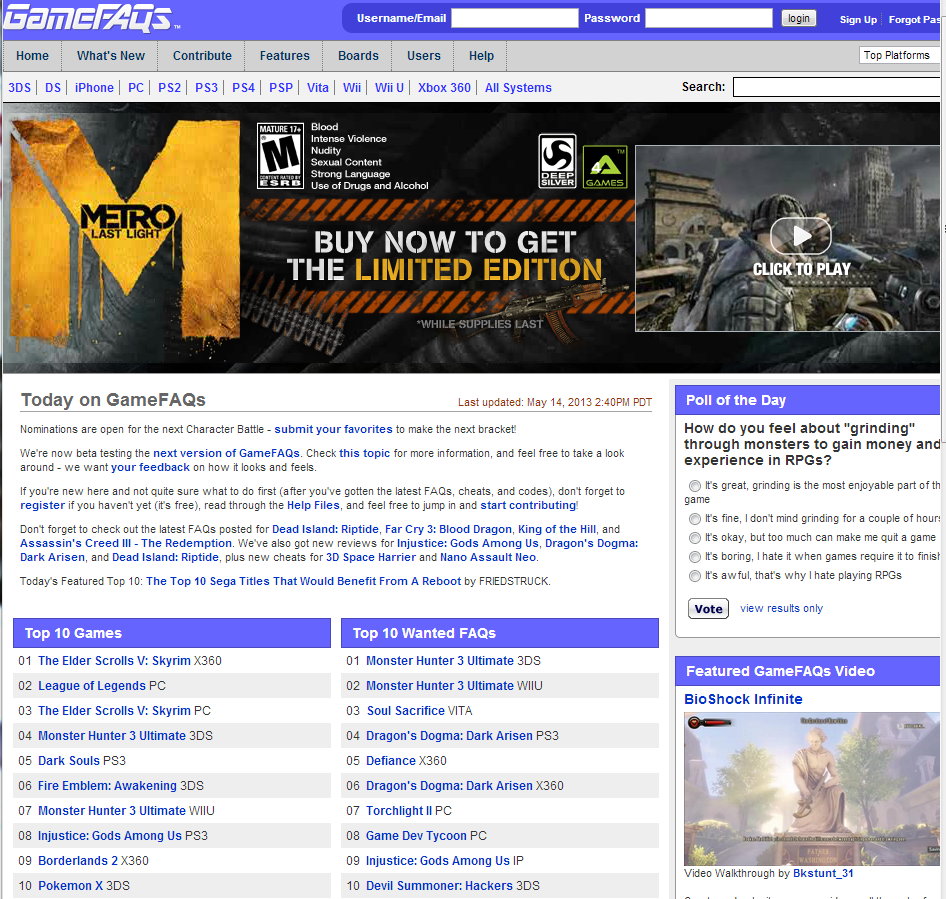Open the Top Platforms dropdown
The width and height of the screenshot is (946, 899).
point(899,55)
